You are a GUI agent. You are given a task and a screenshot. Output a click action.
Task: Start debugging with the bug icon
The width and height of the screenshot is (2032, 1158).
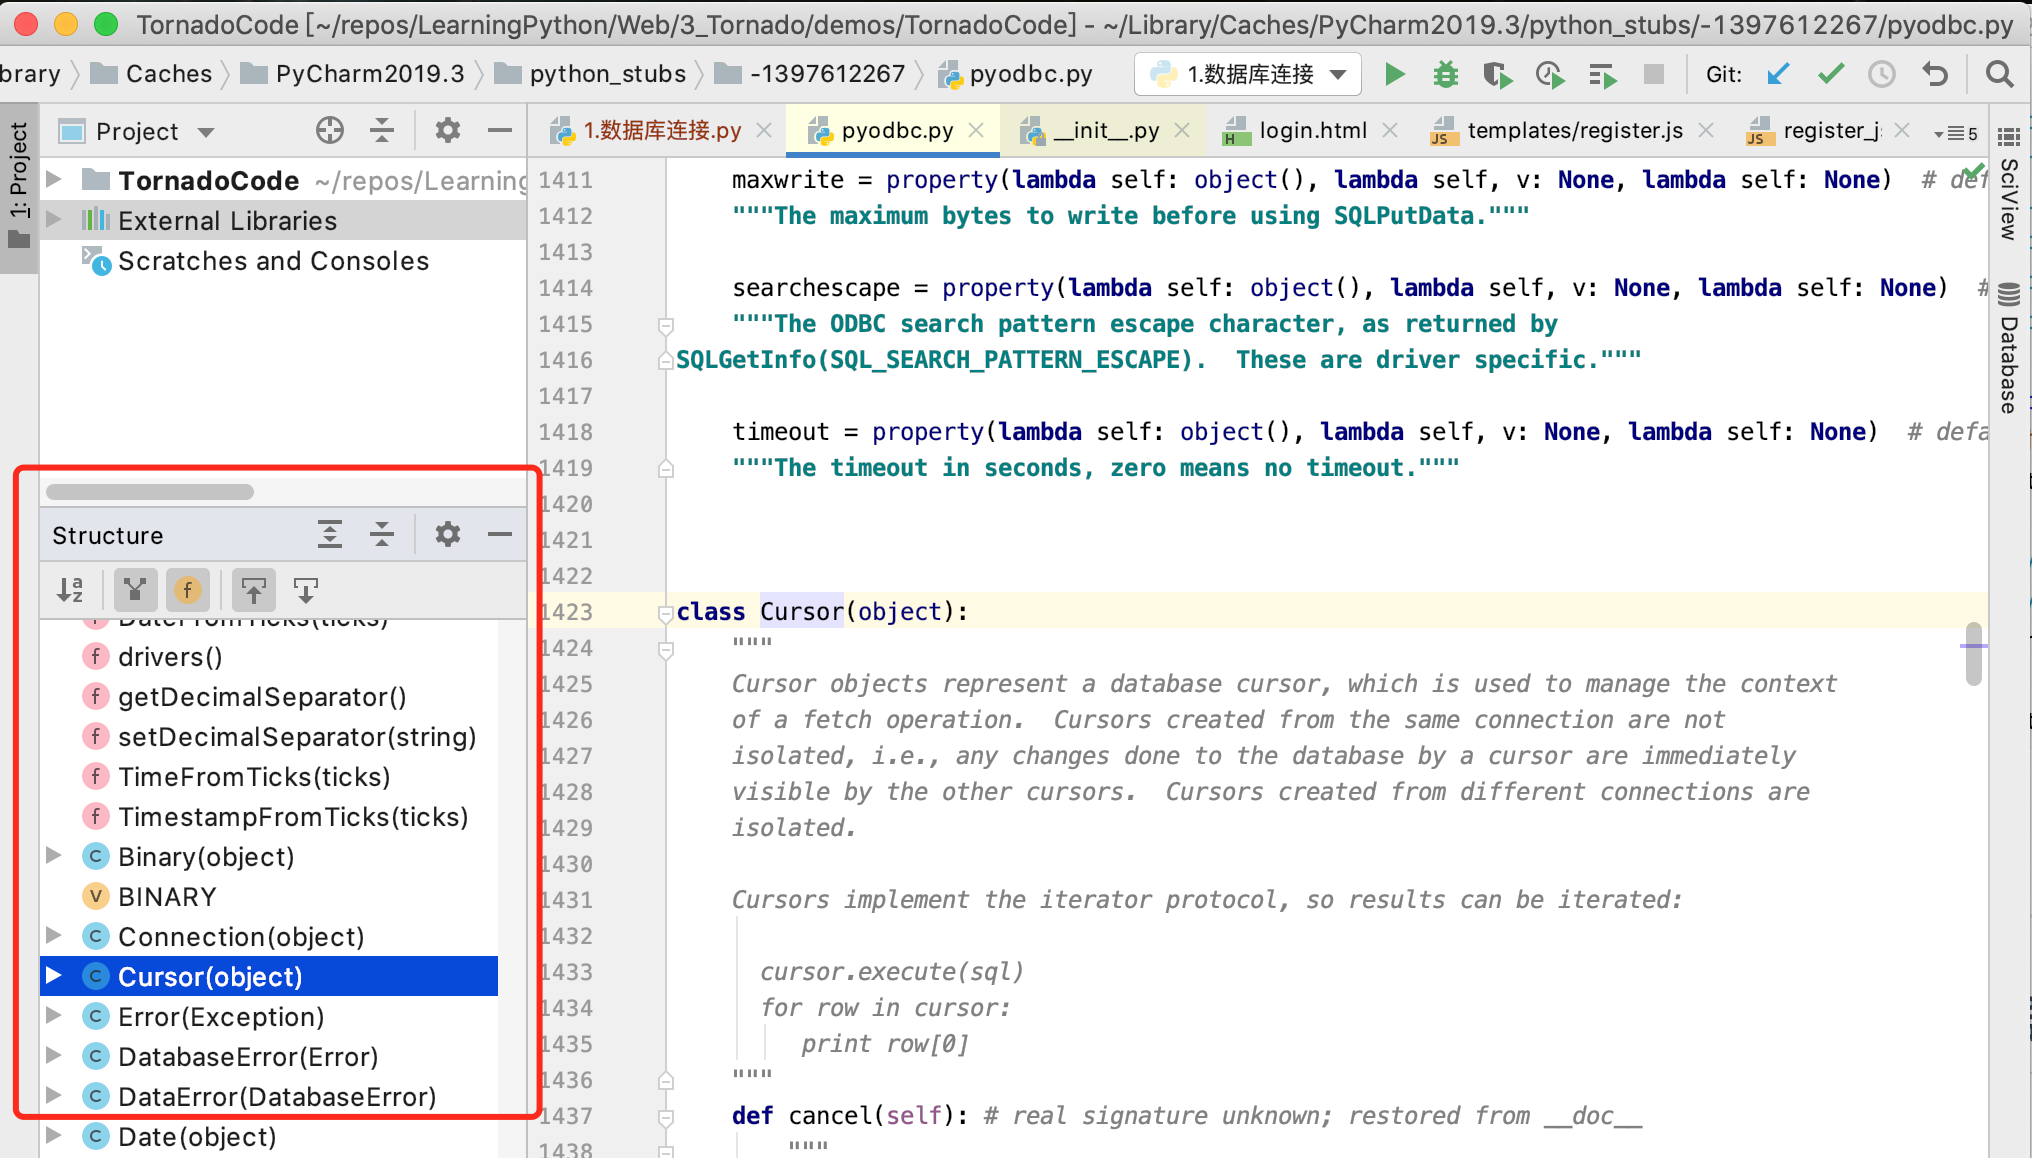1445,75
